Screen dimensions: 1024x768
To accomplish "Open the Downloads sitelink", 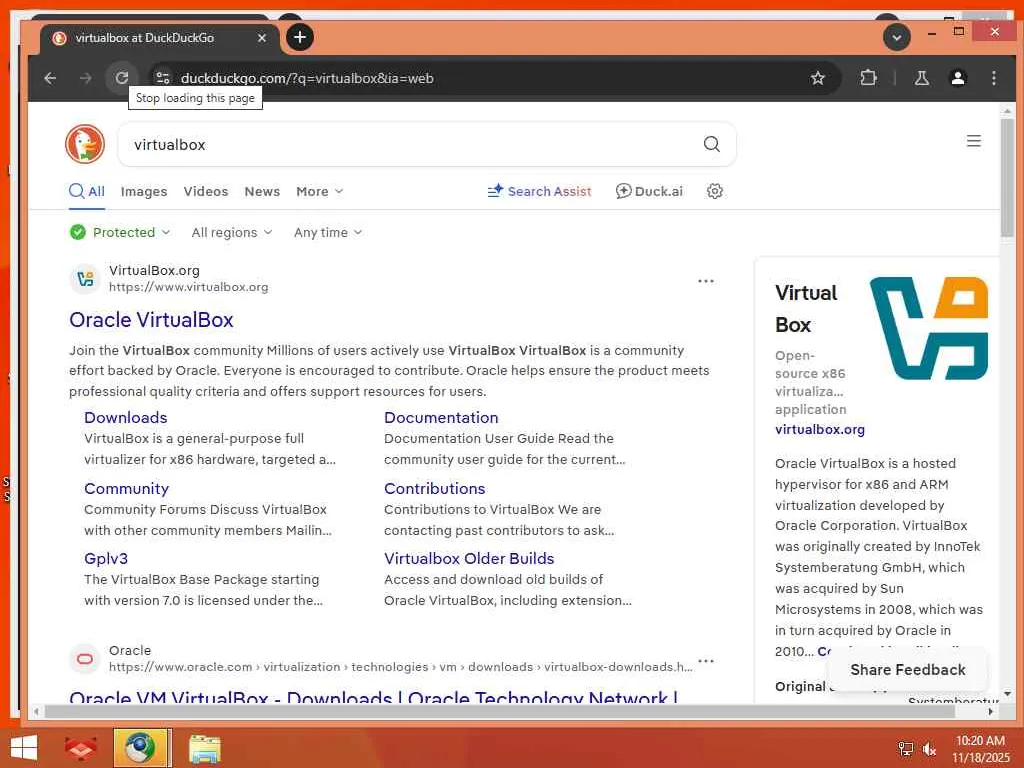I will [125, 417].
